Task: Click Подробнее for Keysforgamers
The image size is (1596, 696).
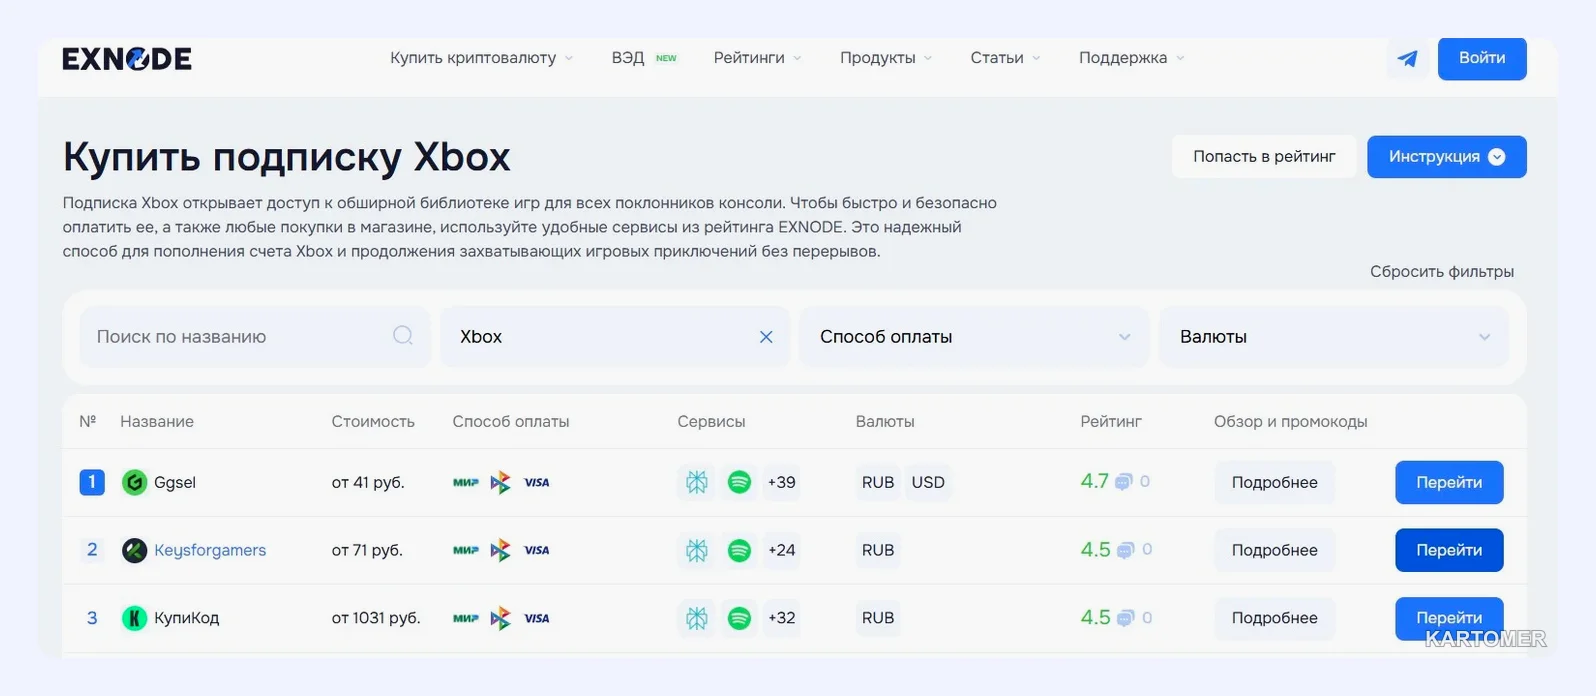Action: [1274, 550]
